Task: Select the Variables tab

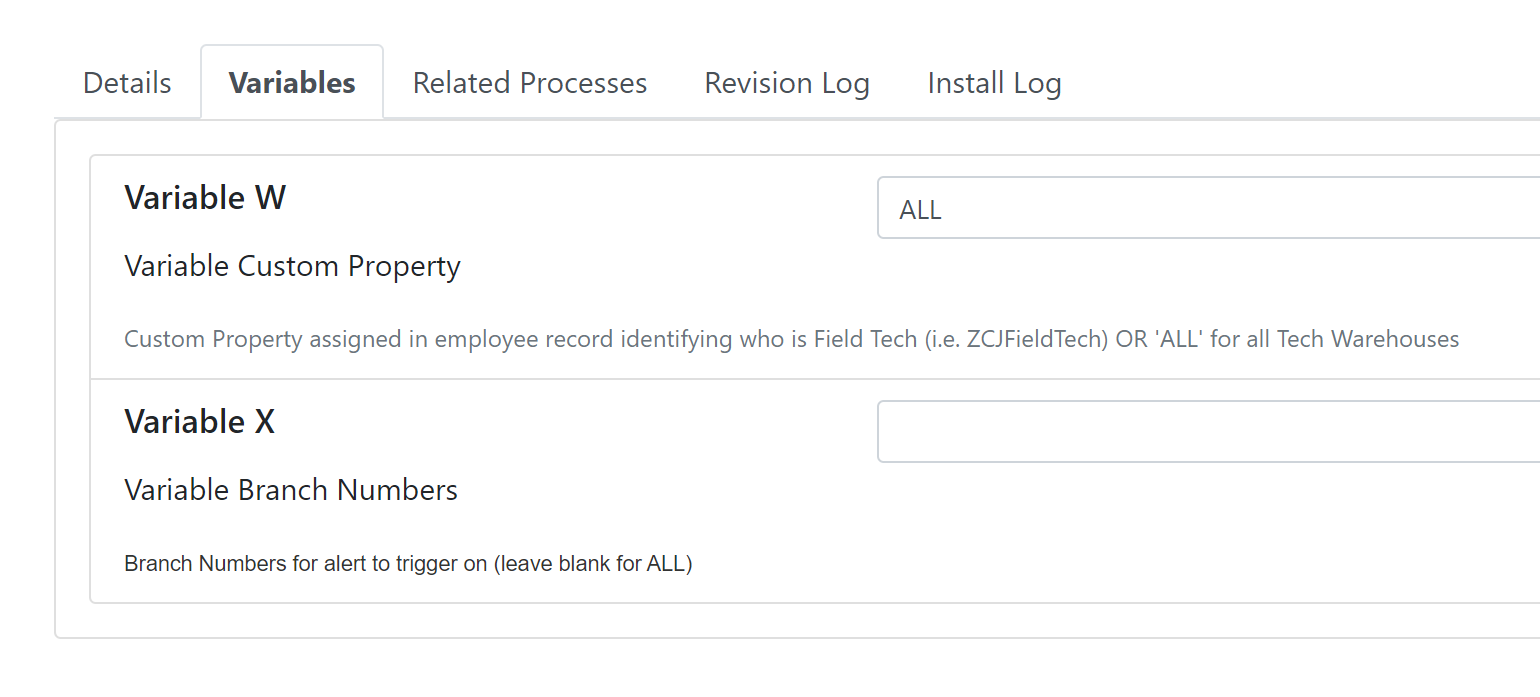Action: (292, 83)
